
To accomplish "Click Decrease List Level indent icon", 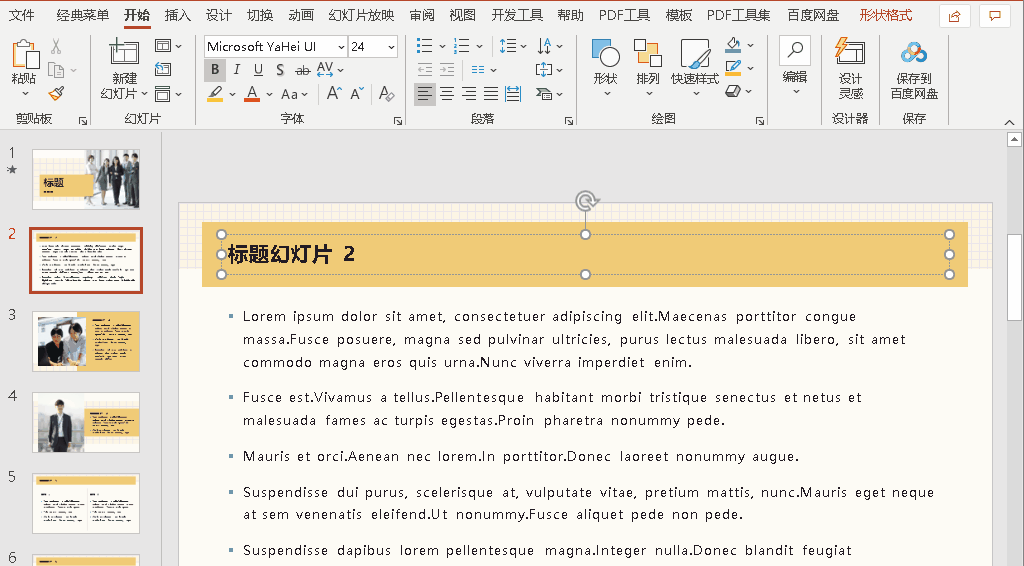I will pos(424,70).
